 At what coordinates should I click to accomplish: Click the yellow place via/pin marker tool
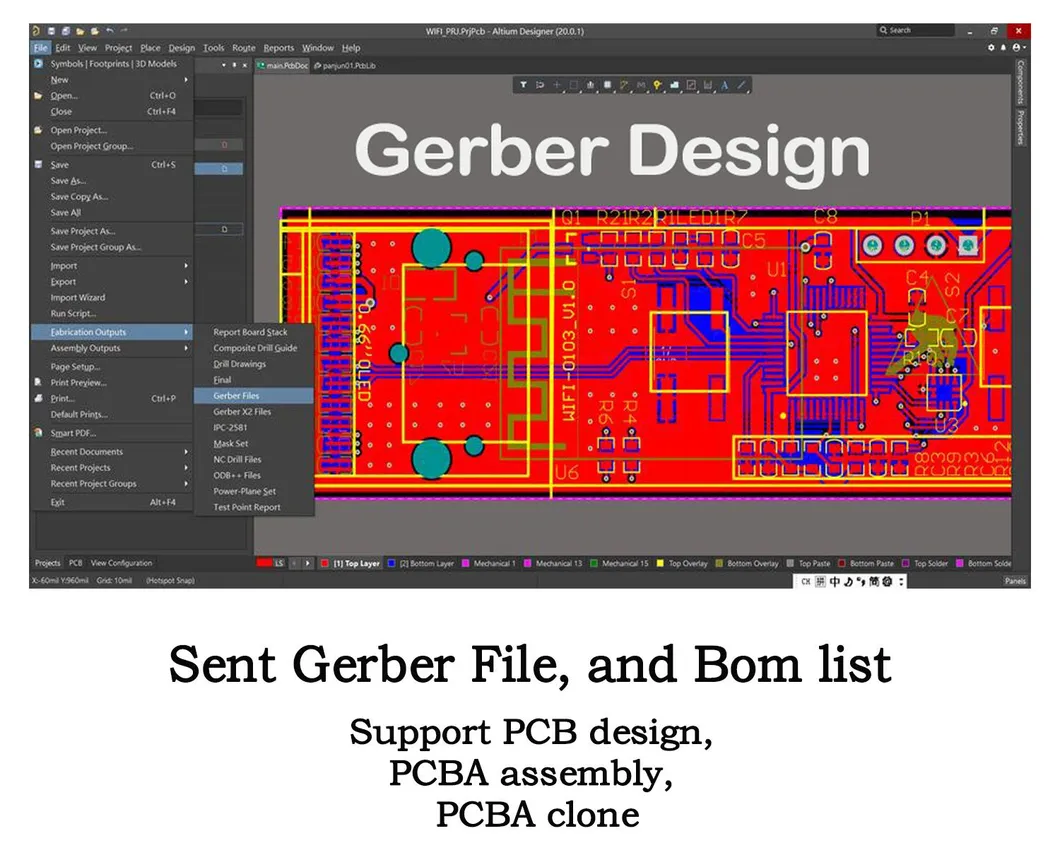[657, 85]
